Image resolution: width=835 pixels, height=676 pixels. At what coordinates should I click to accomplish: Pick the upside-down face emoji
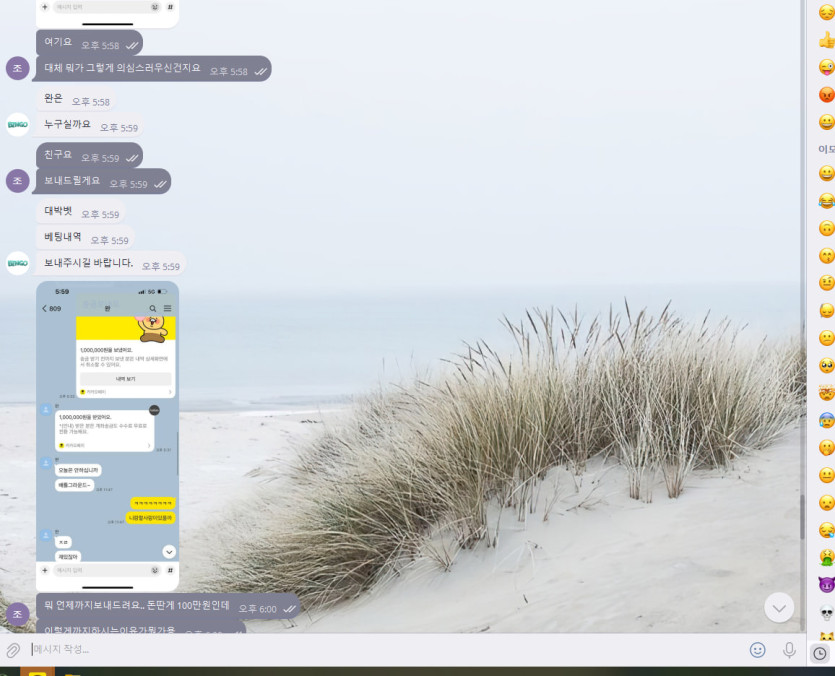[826, 229]
